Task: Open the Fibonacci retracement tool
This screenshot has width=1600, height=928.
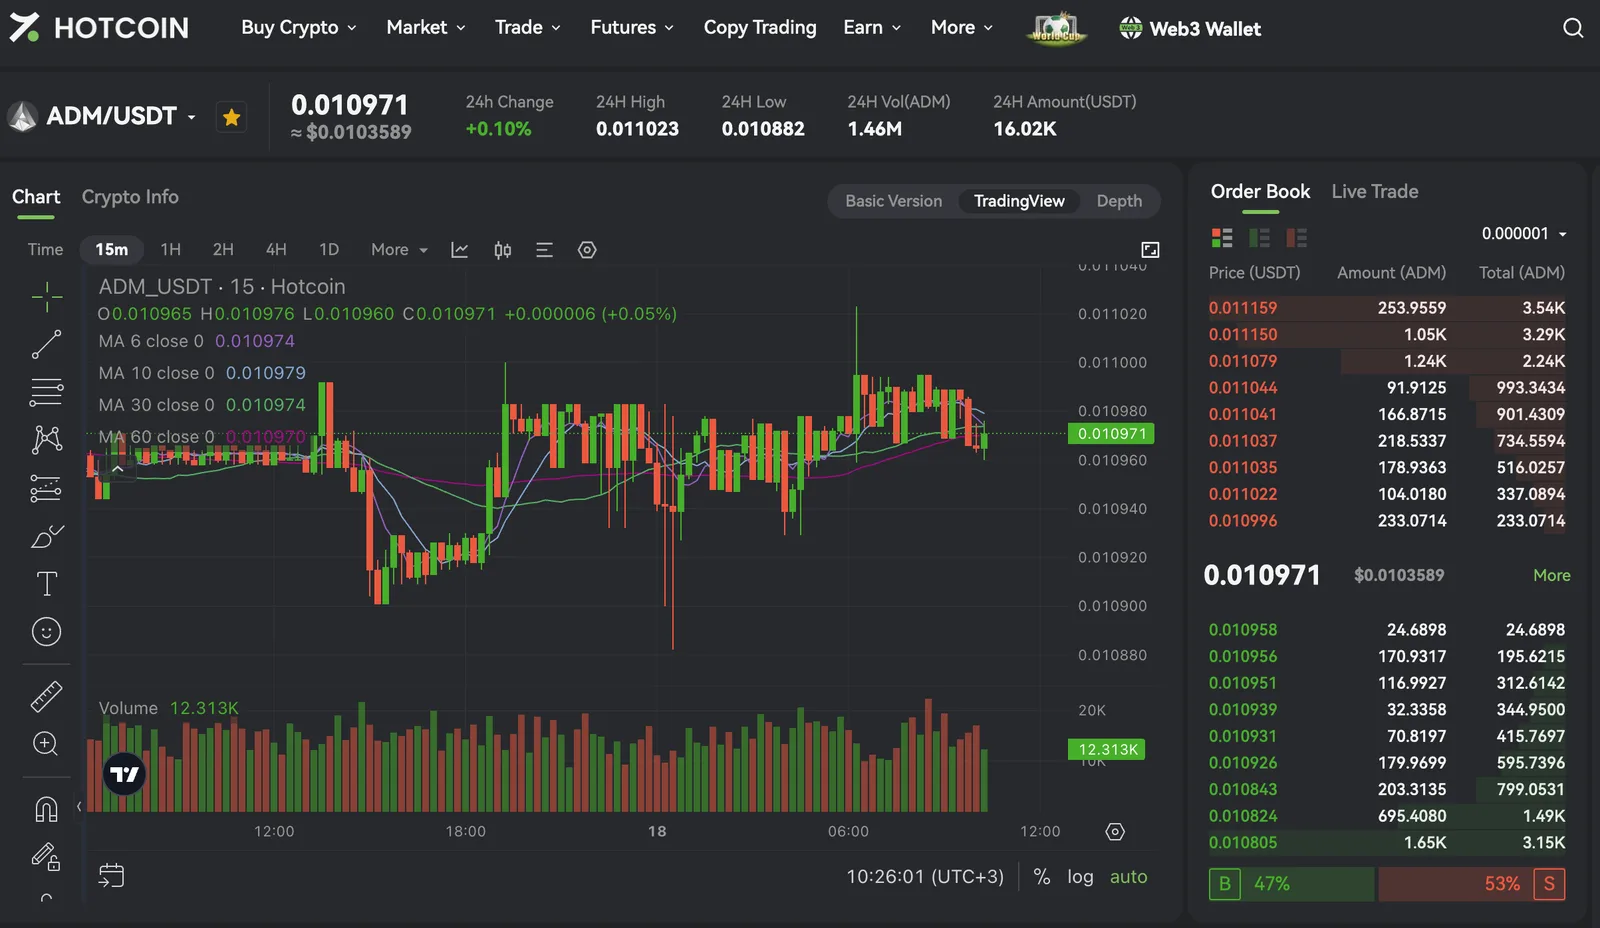Action: (x=46, y=392)
